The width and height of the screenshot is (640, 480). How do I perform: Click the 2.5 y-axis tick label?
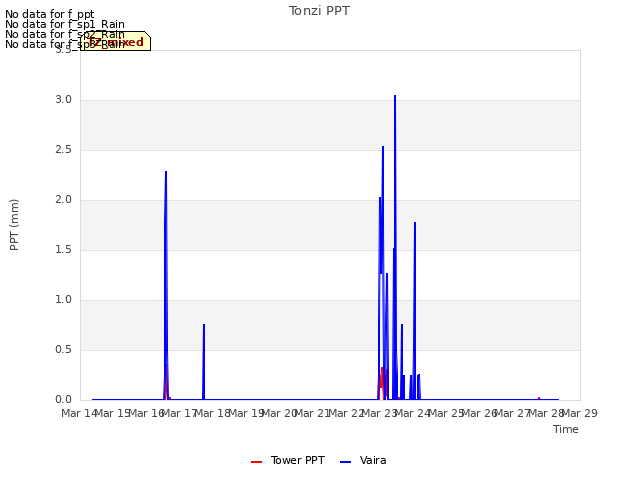click(x=63, y=150)
